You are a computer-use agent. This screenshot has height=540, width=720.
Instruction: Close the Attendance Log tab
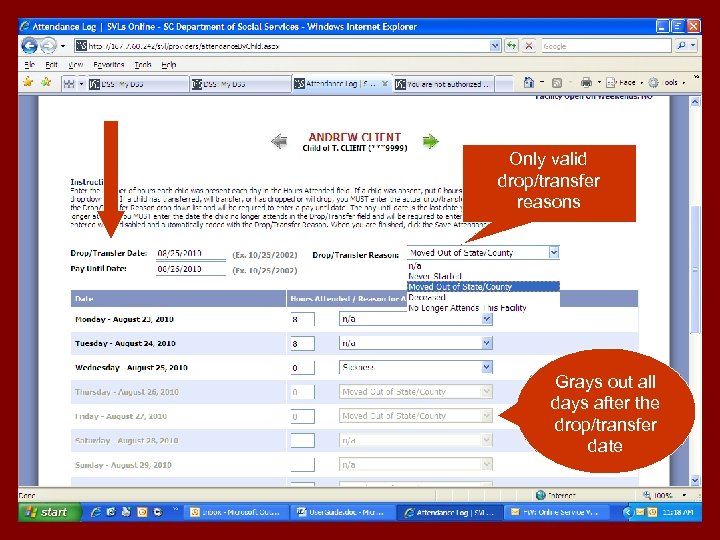(385, 84)
